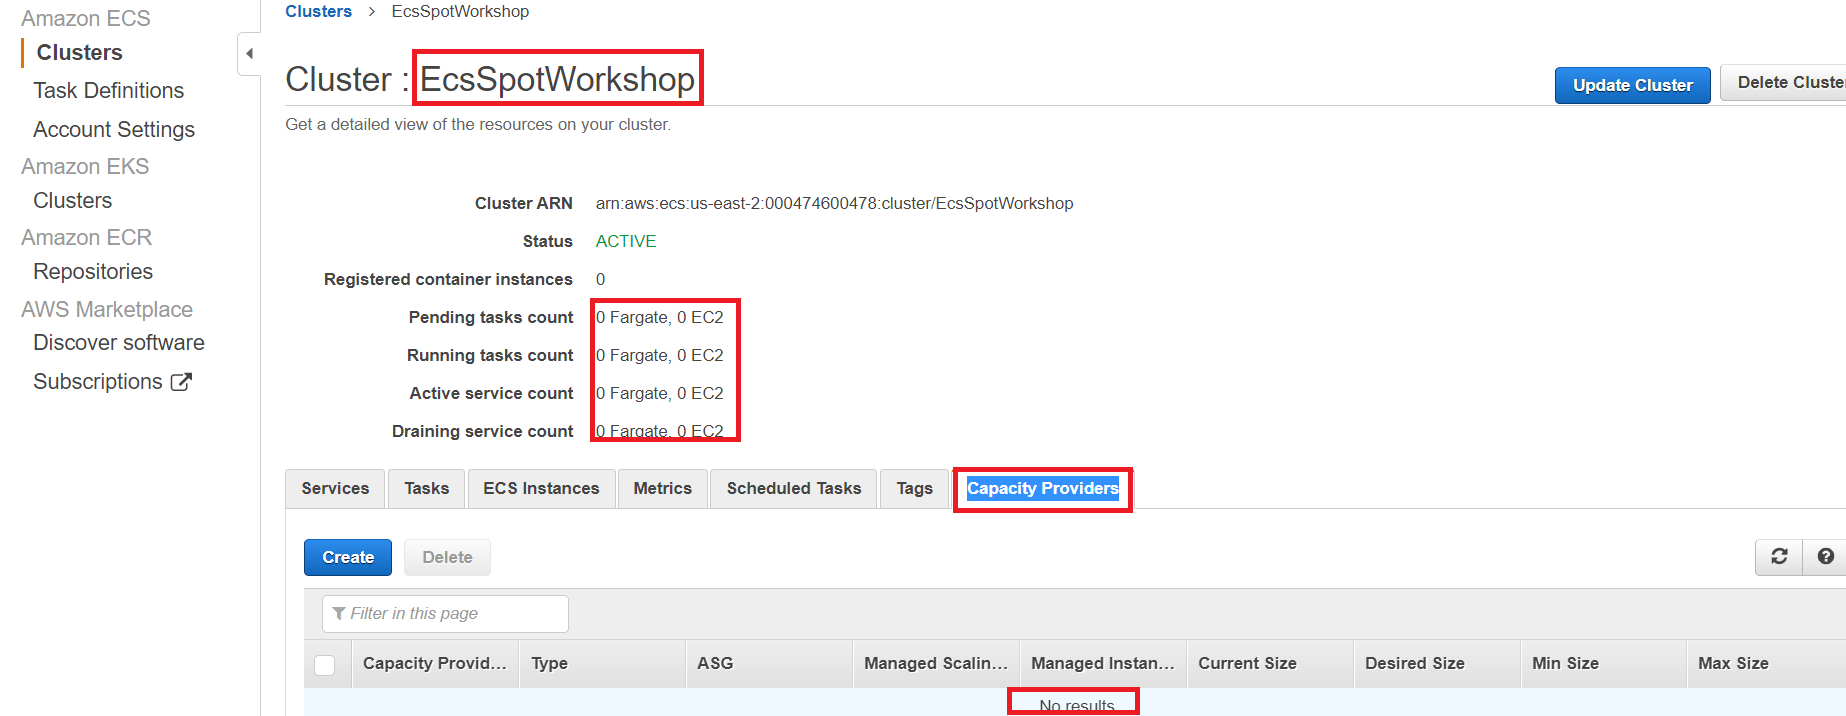Collapse the sidebar with the arrow handle
This screenshot has width=1846, height=716.
[249, 54]
